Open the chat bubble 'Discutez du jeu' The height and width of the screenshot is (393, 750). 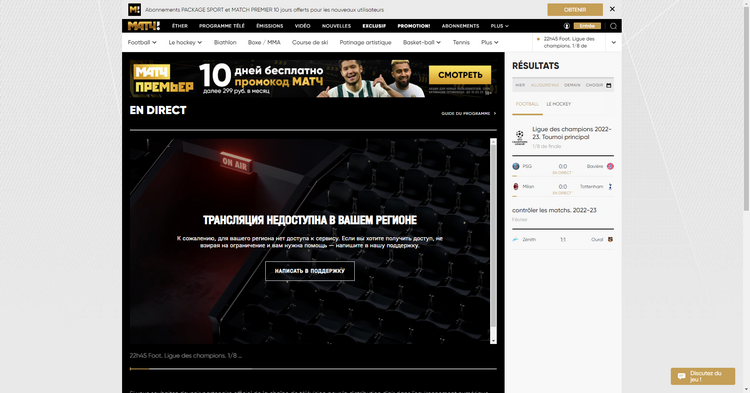tap(703, 376)
